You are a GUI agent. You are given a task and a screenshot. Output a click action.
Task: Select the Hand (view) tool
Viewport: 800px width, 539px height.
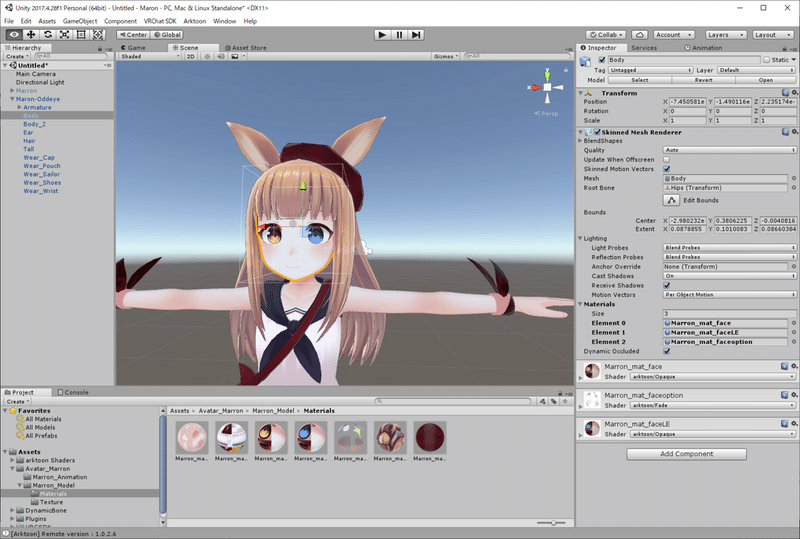click(x=14, y=35)
